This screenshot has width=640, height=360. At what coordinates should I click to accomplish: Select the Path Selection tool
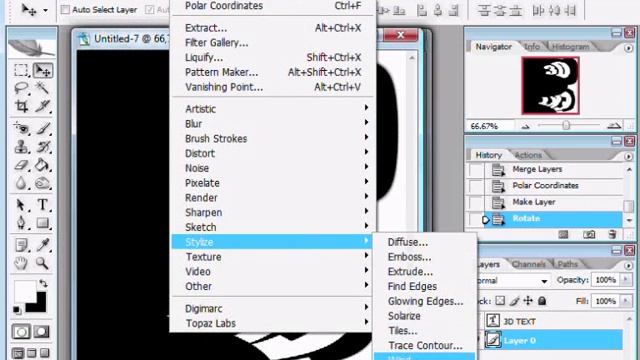pyautogui.click(x=21, y=204)
